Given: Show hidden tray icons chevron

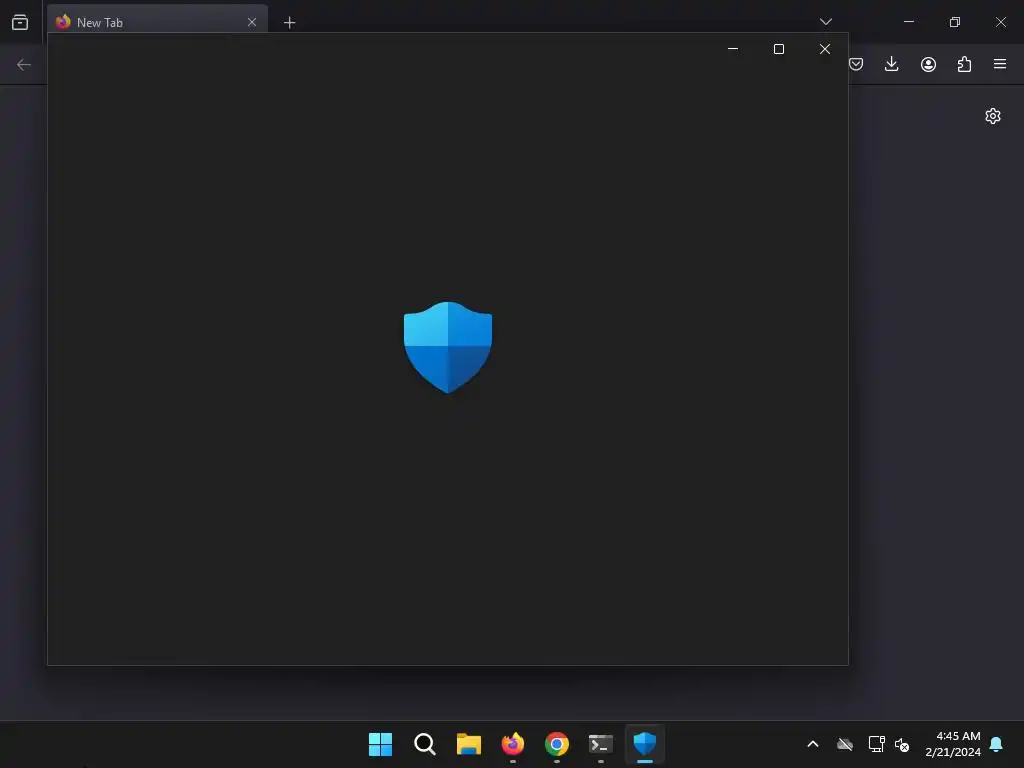Looking at the screenshot, I should pyautogui.click(x=813, y=744).
